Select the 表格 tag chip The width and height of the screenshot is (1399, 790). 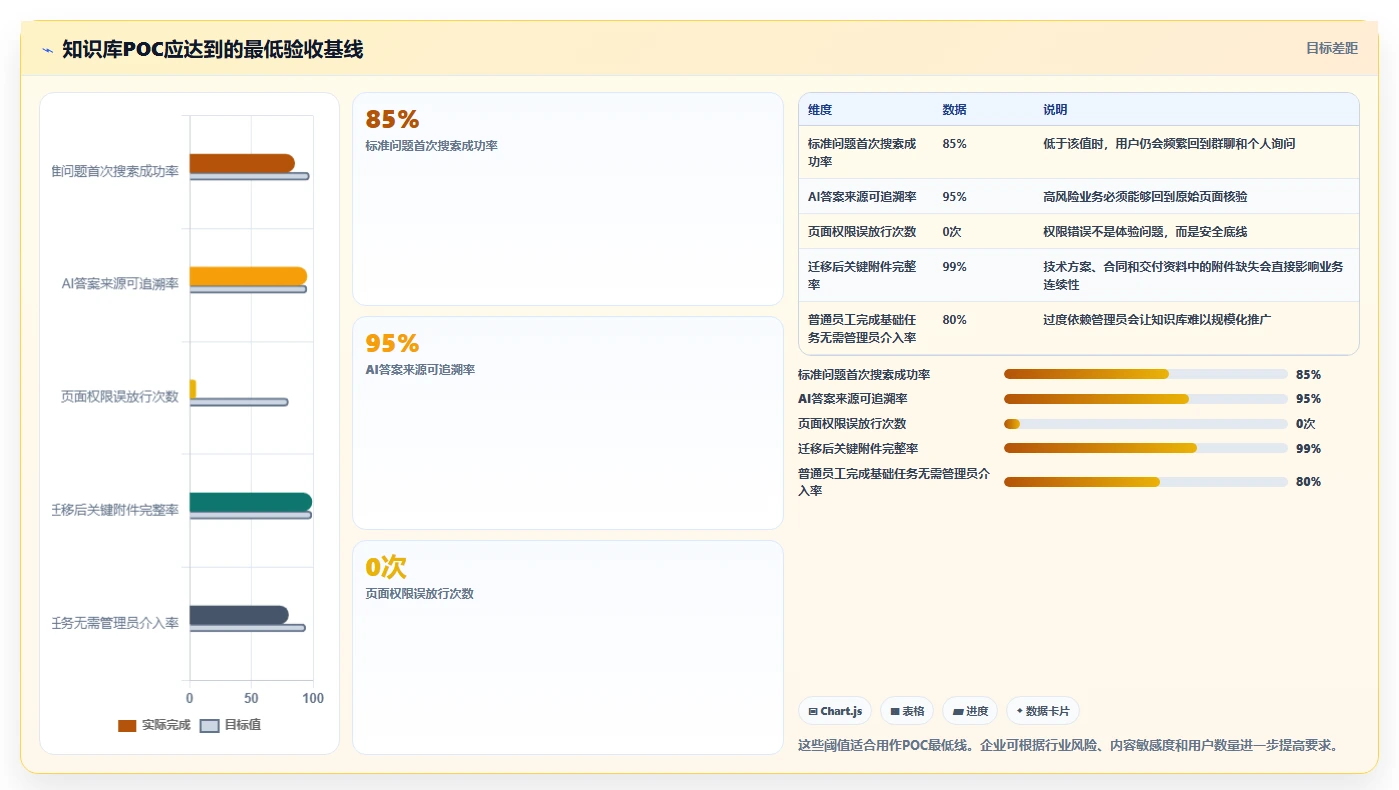click(907, 711)
